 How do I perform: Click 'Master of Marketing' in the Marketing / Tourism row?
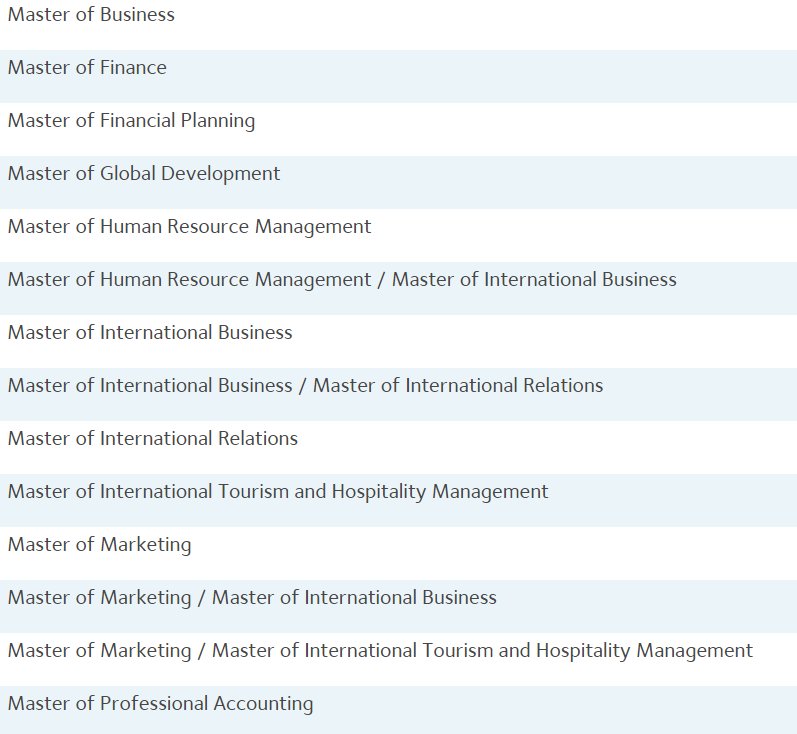(99, 651)
